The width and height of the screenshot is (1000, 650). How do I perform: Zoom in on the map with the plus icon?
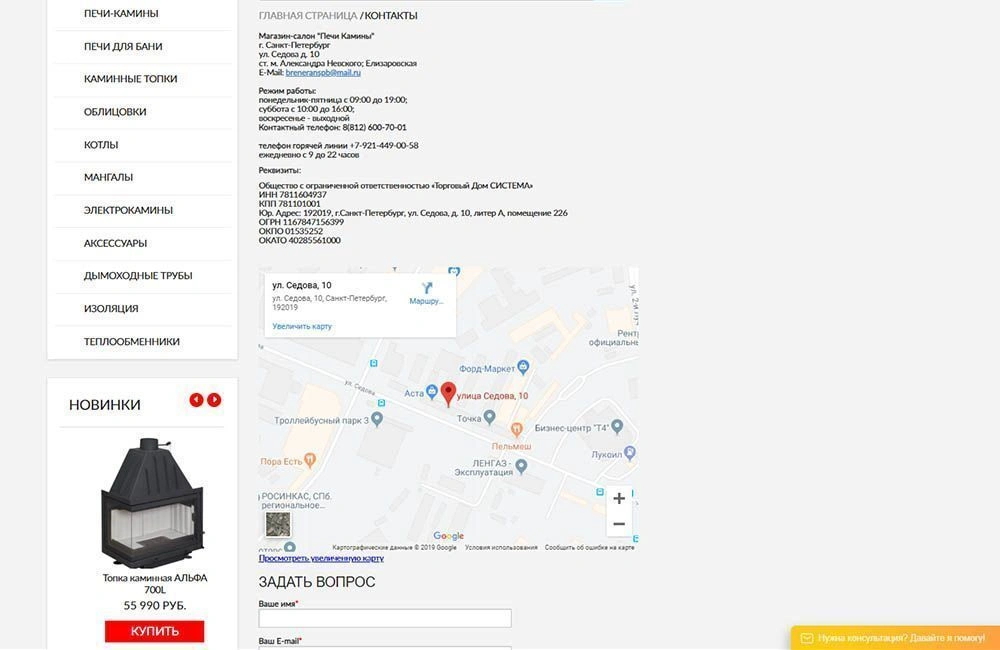pos(618,497)
